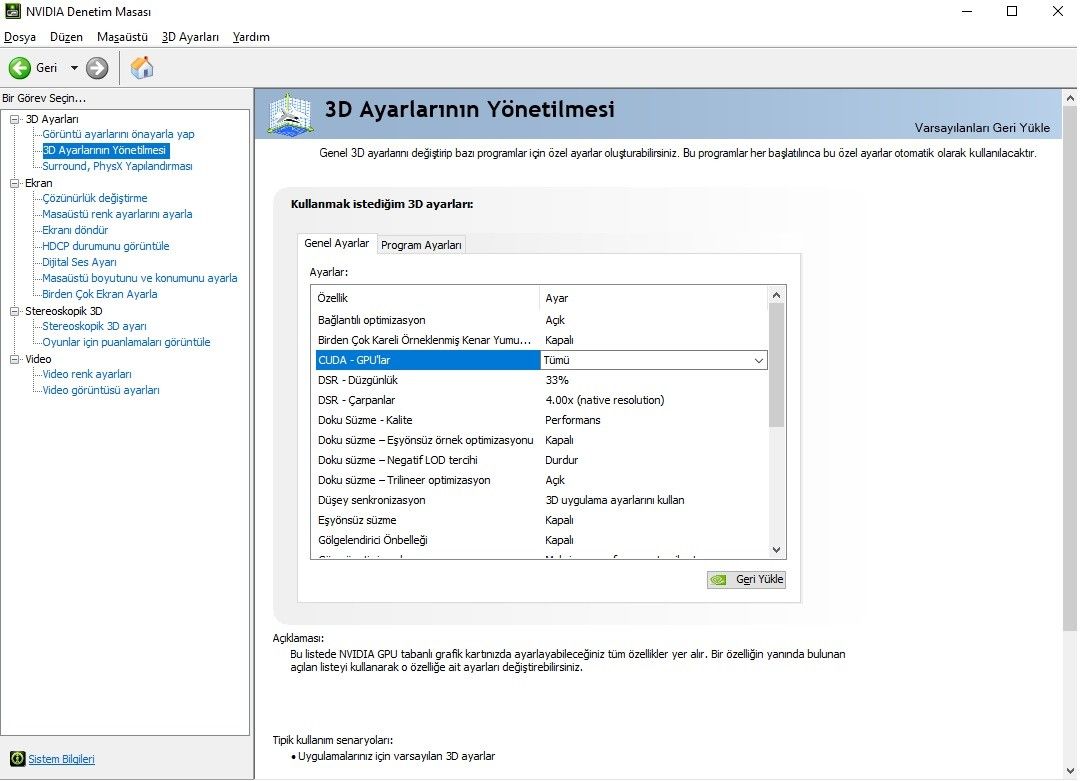Screen dimensions: 1082x781
Task: Open the 3D Ayarları menu
Action: coord(190,37)
